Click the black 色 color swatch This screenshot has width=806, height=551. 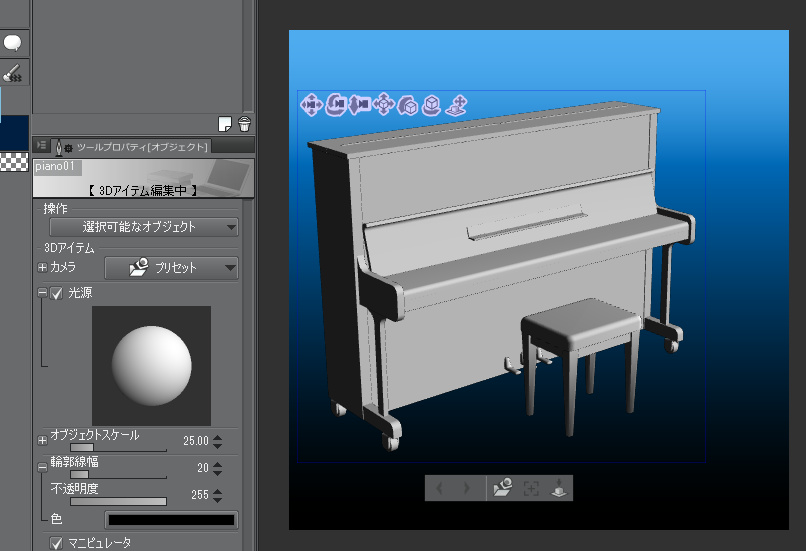pos(171,520)
